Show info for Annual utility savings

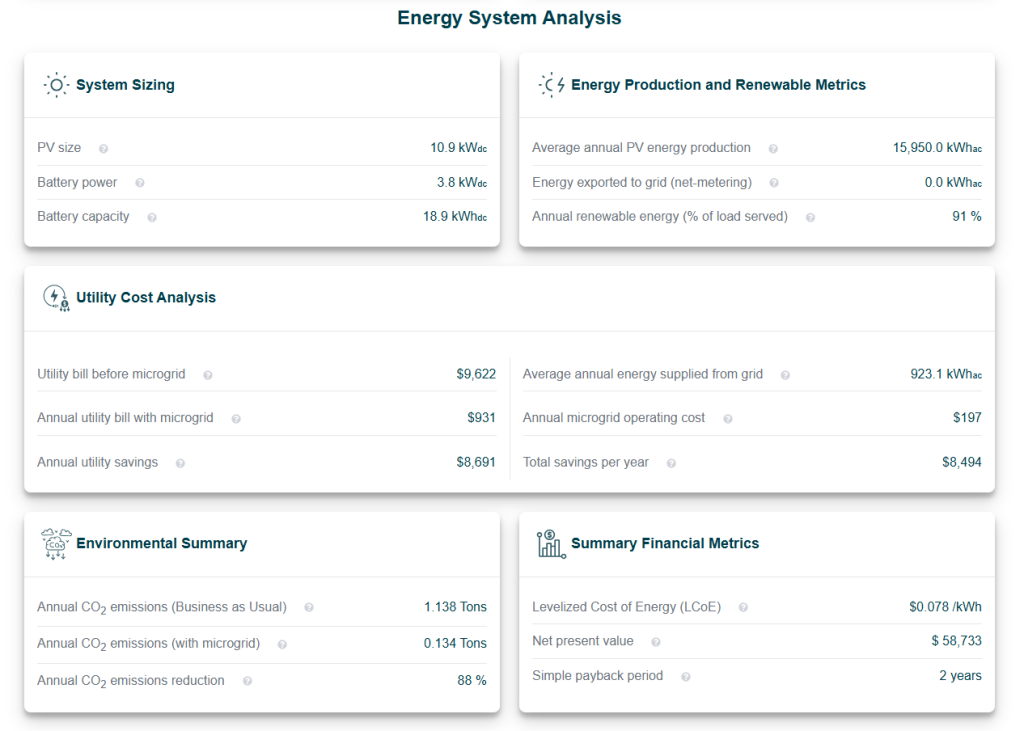(x=180, y=463)
